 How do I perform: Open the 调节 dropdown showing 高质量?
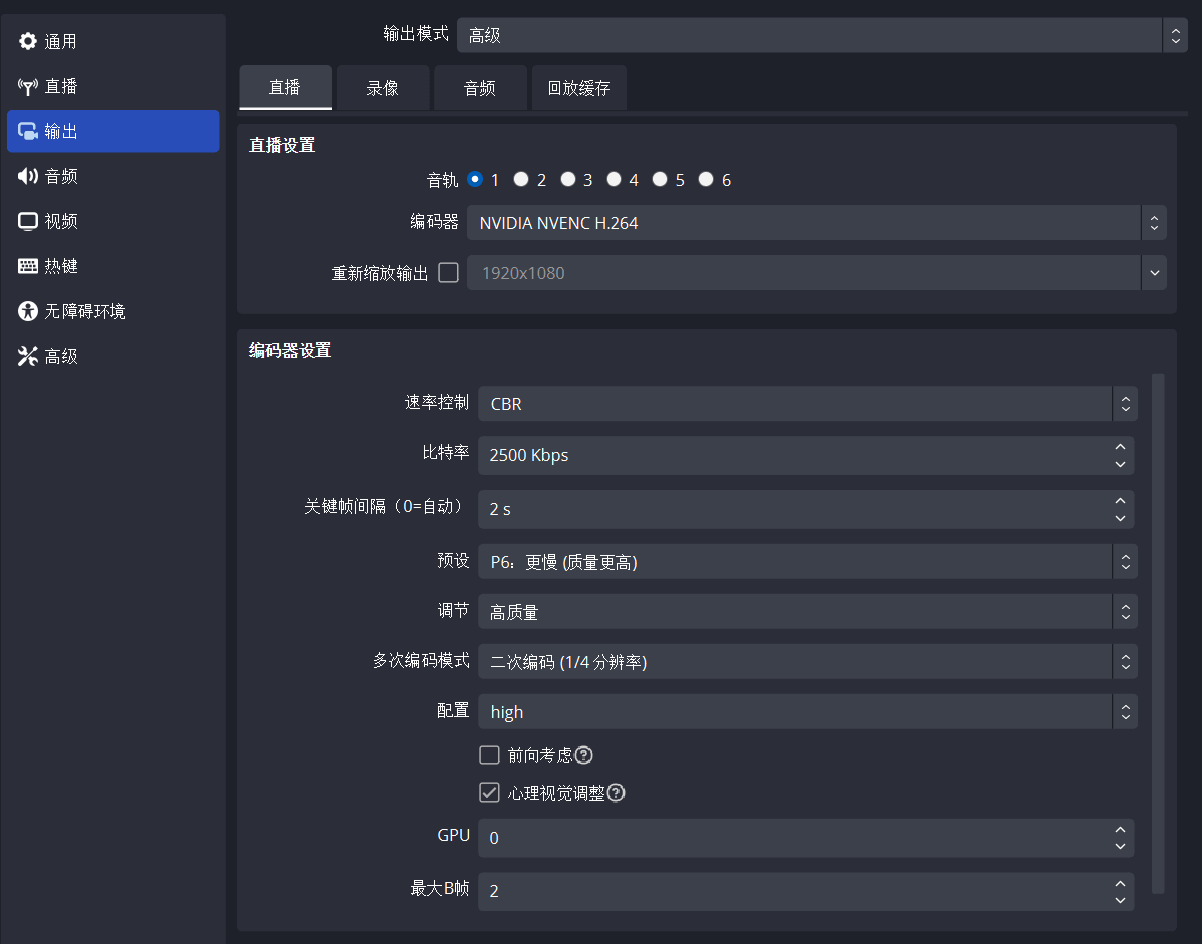coord(808,612)
